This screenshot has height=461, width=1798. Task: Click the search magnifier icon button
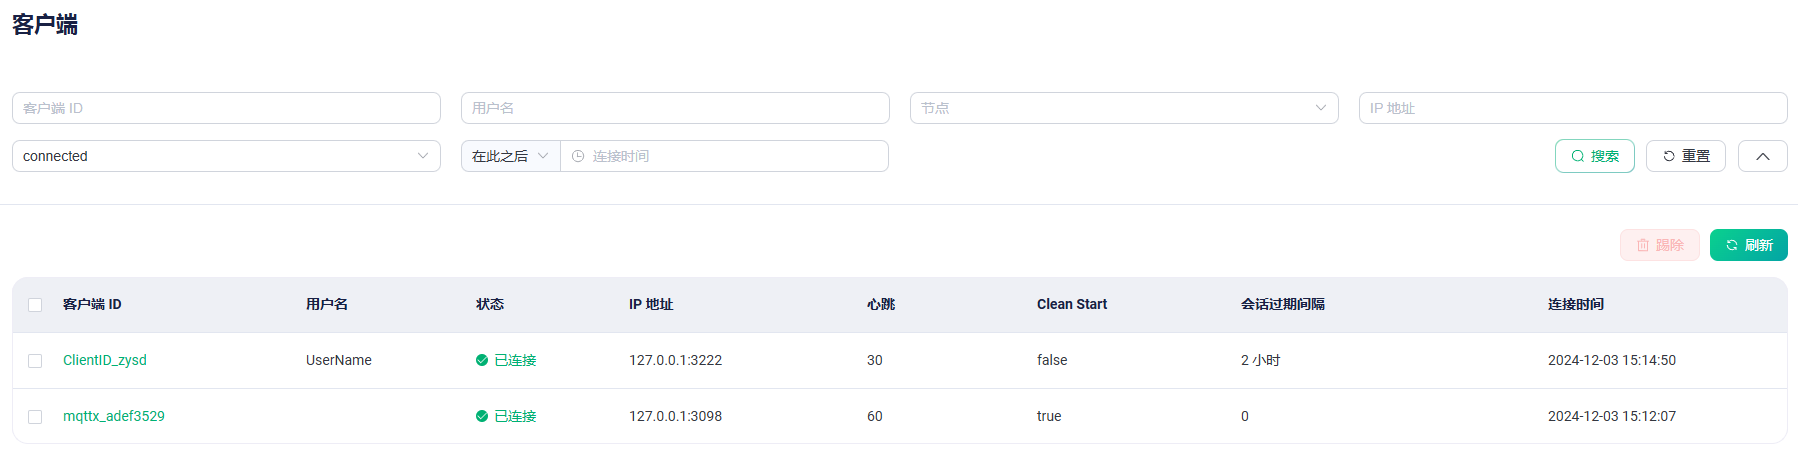click(x=1595, y=156)
